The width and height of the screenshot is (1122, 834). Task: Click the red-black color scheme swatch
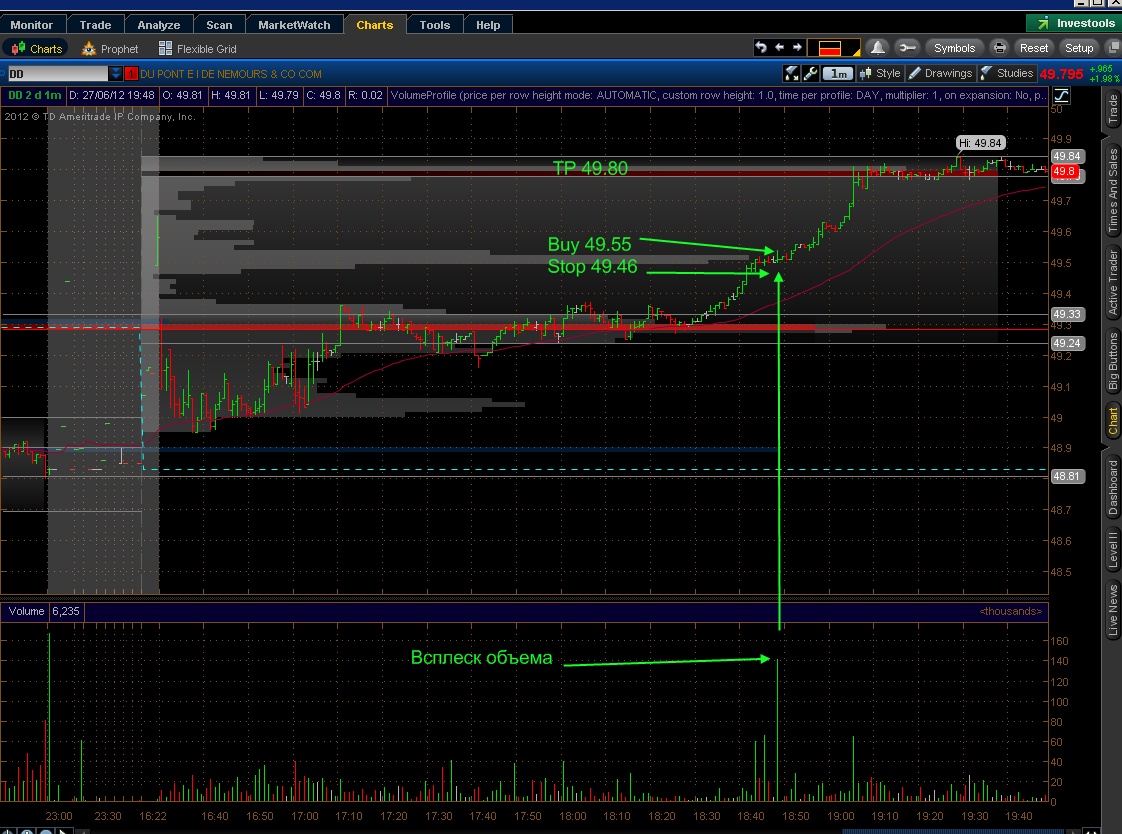tap(834, 48)
